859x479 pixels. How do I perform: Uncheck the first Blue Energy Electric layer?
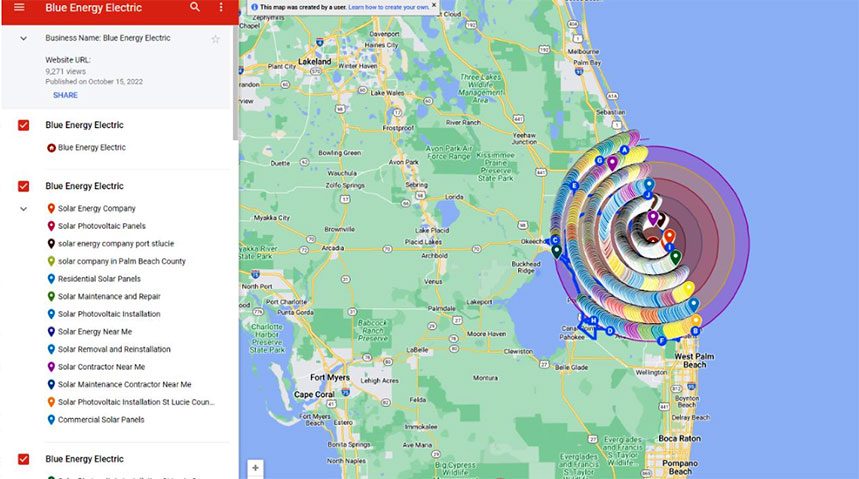24,125
